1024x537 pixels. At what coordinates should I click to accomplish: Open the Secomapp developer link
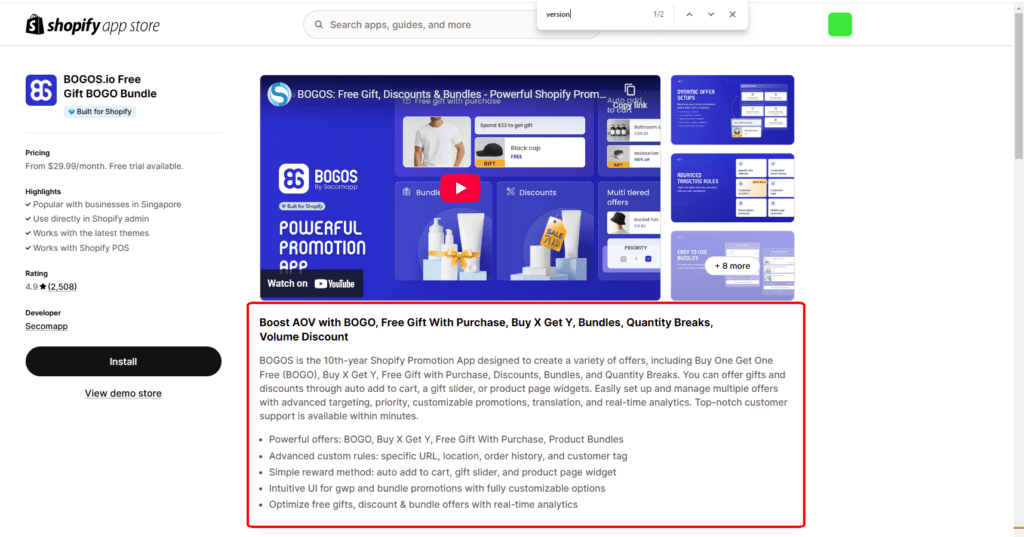click(x=47, y=326)
